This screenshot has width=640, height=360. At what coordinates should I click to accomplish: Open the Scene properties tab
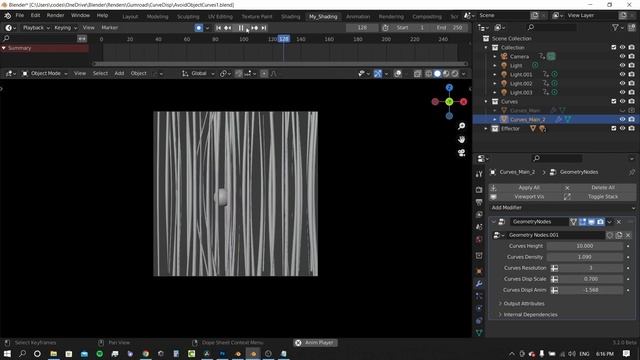(x=479, y=227)
